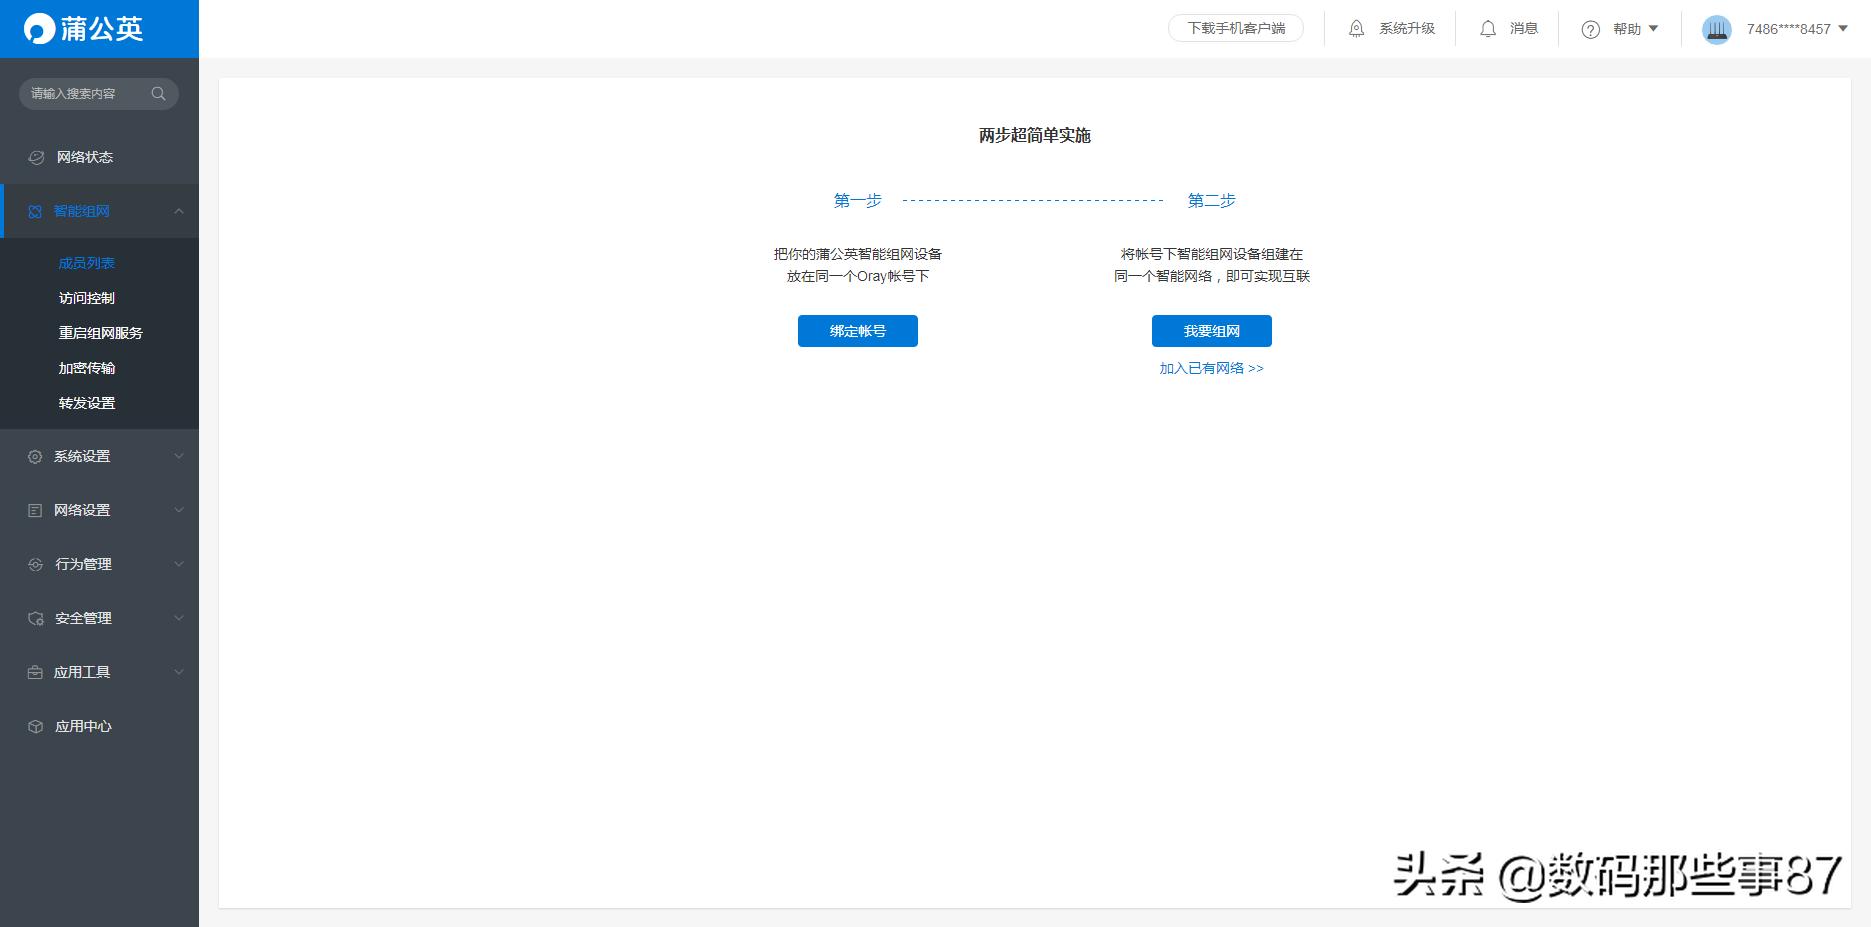Click the router account avatar
The width and height of the screenshot is (1871, 927).
tap(1717, 29)
